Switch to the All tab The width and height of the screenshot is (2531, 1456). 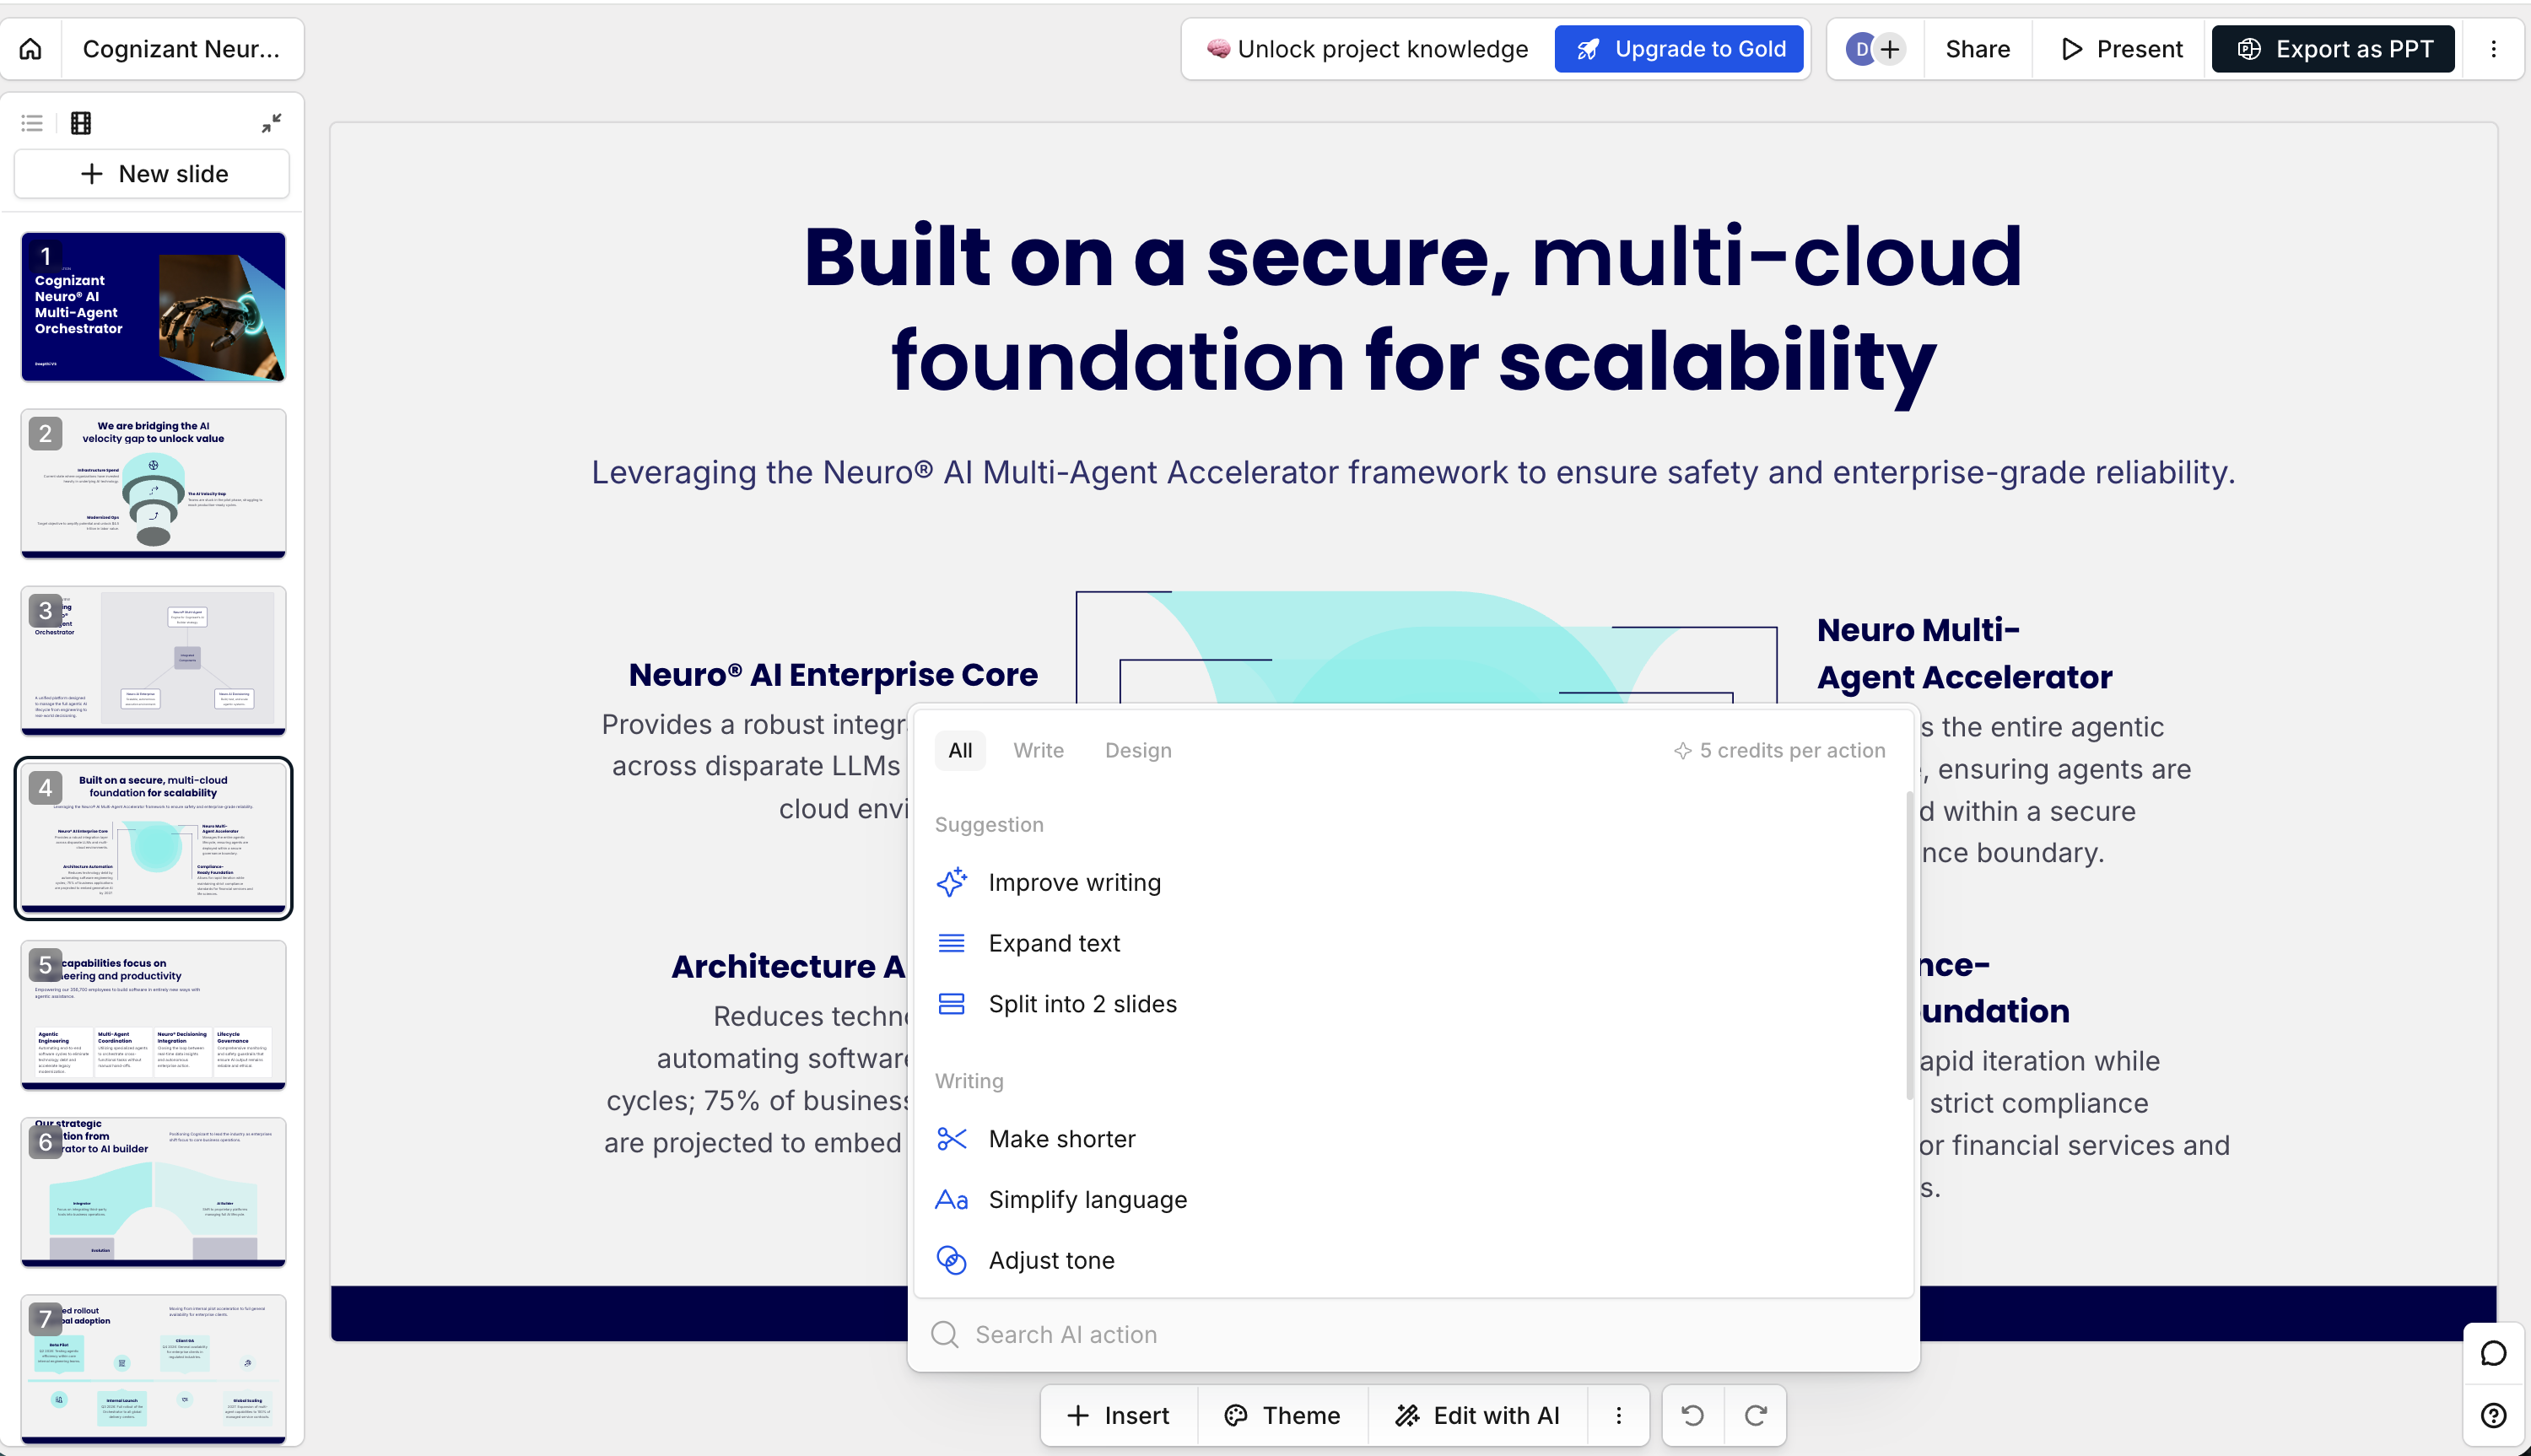[x=960, y=750]
